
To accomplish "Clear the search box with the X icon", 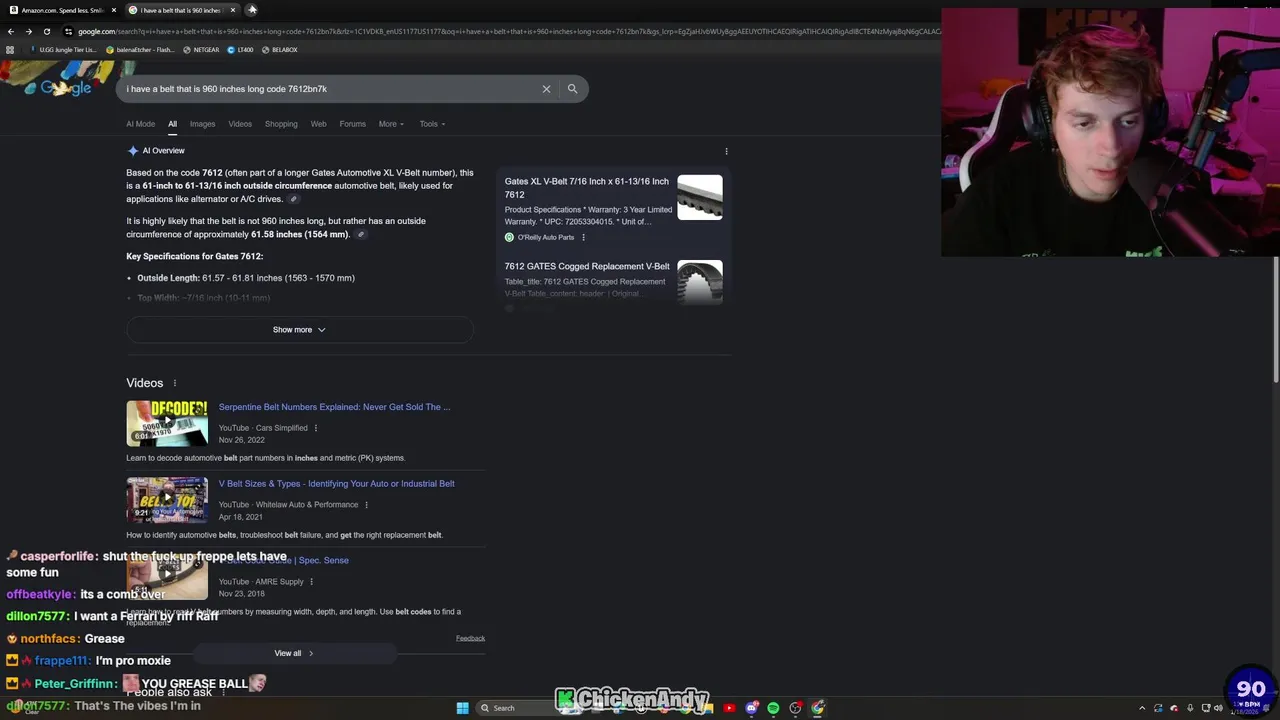I will click(546, 89).
